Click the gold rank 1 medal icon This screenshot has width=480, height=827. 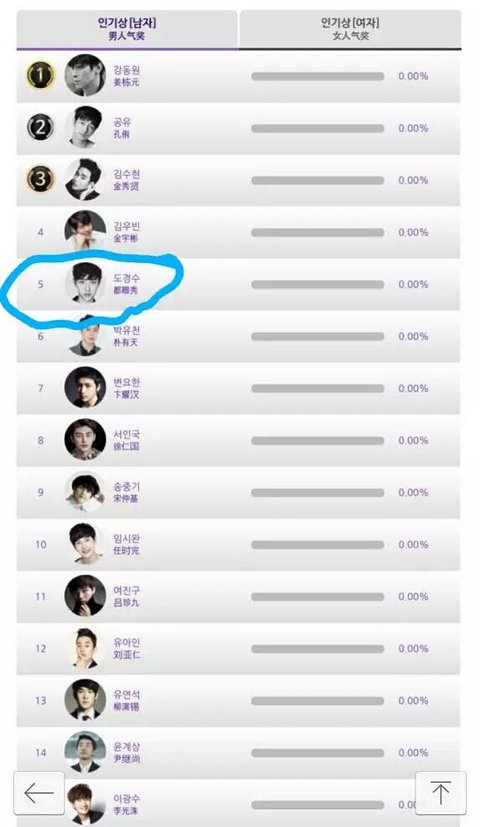coord(41,75)
